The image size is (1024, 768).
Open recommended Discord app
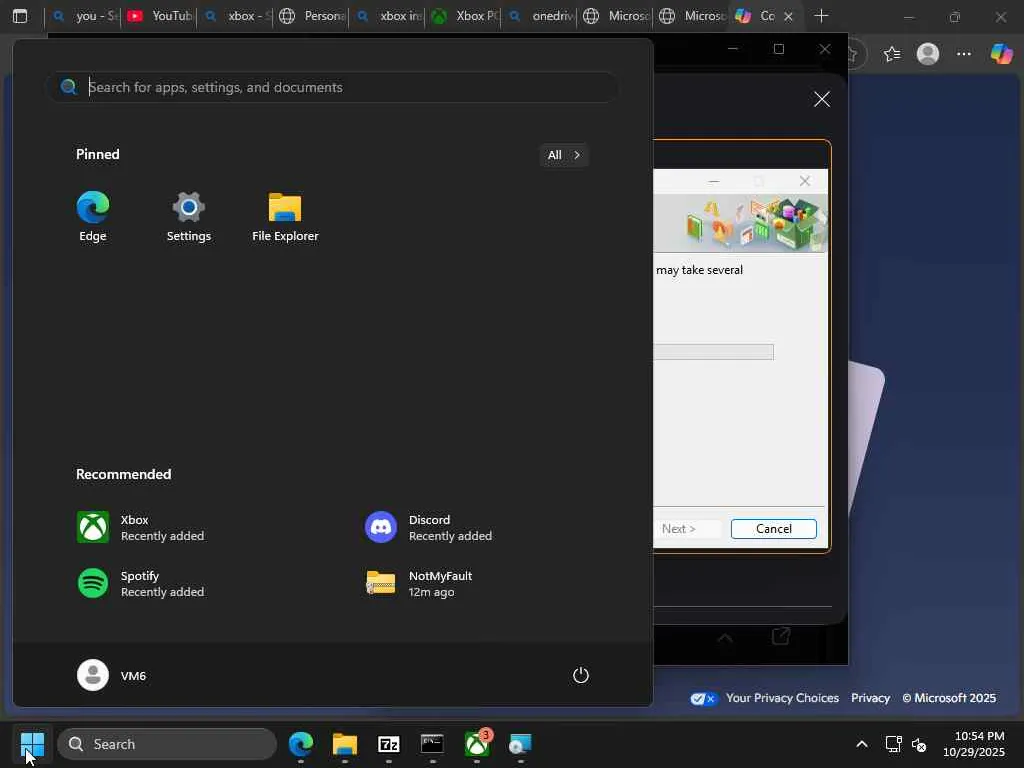pos(428,528)
